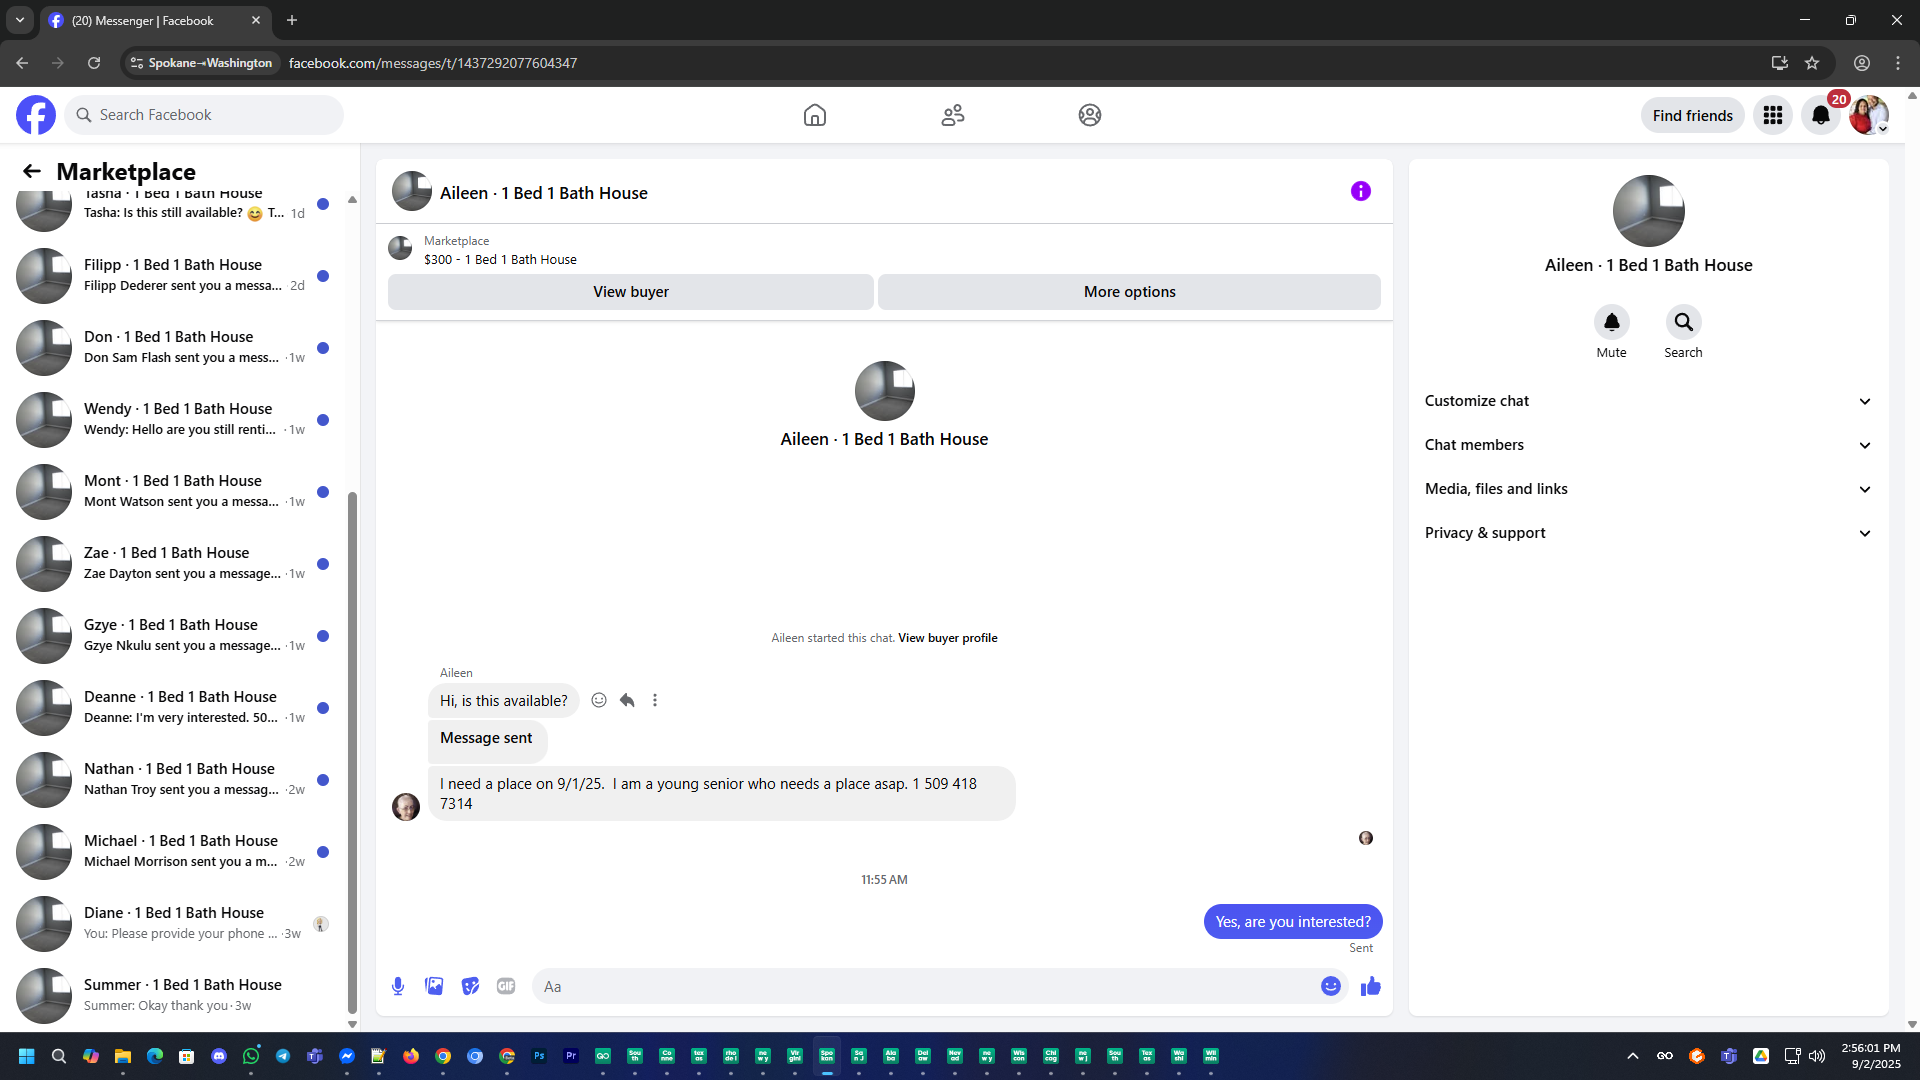
Task: Open Facebook notifications bell
Action: (x=1820, y=115)
